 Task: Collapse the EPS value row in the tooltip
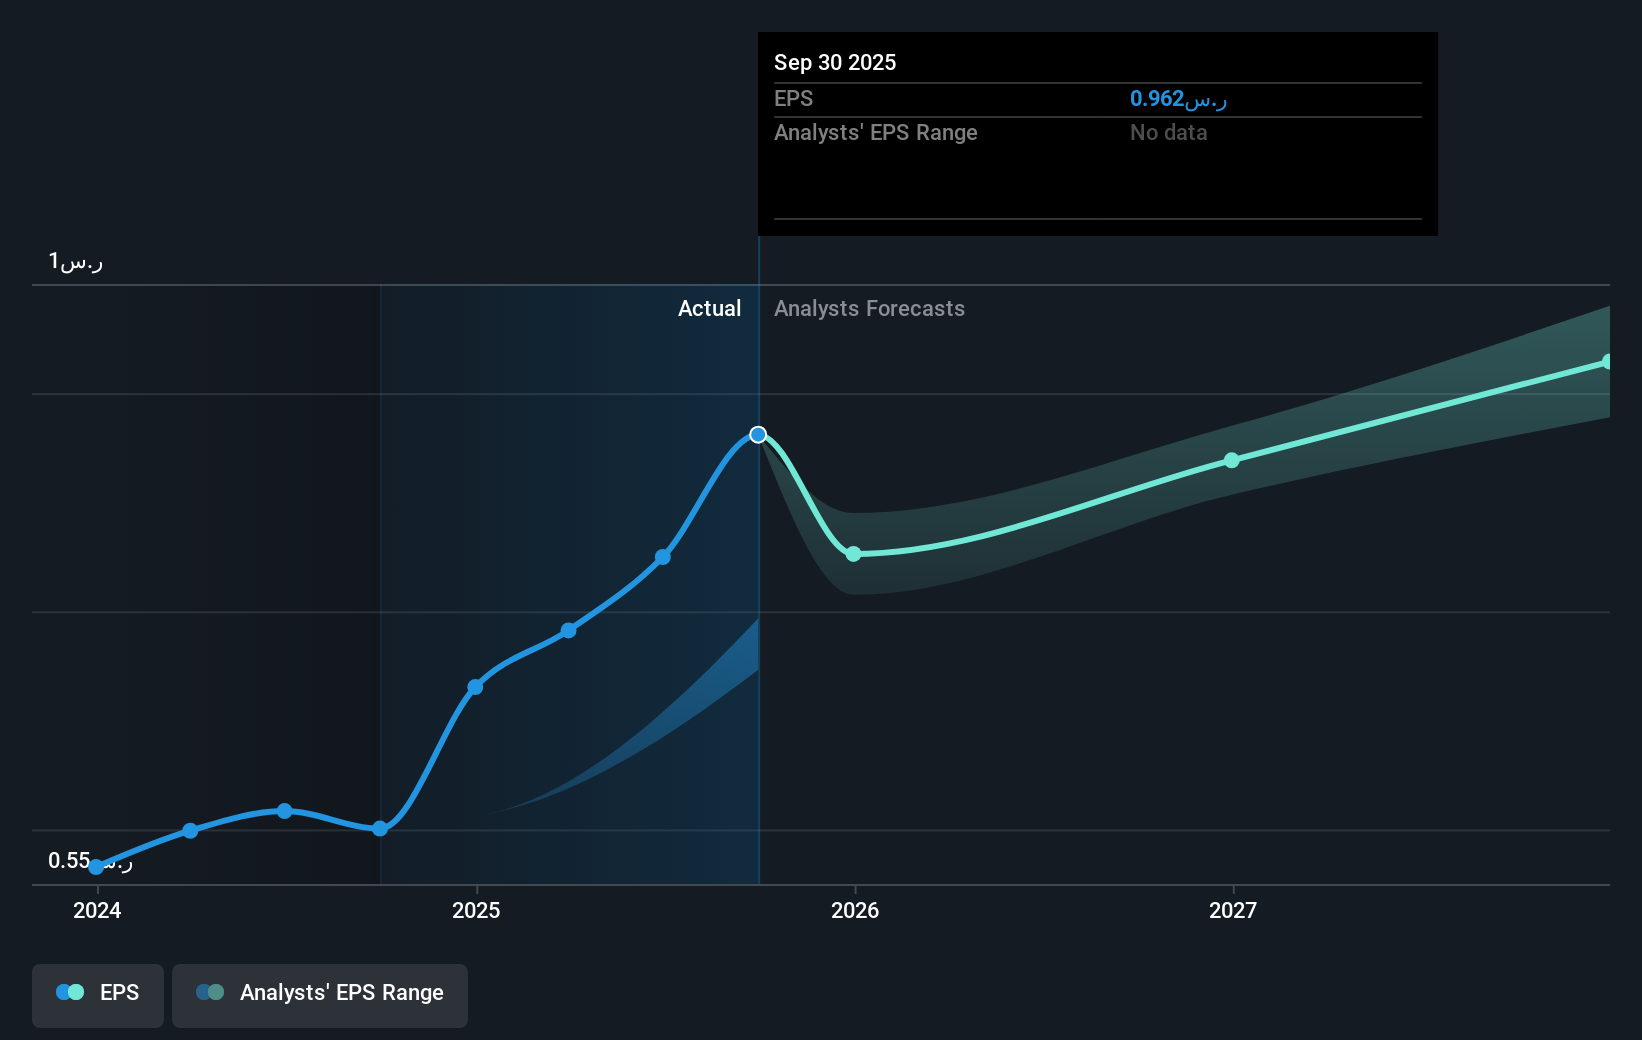792,98
